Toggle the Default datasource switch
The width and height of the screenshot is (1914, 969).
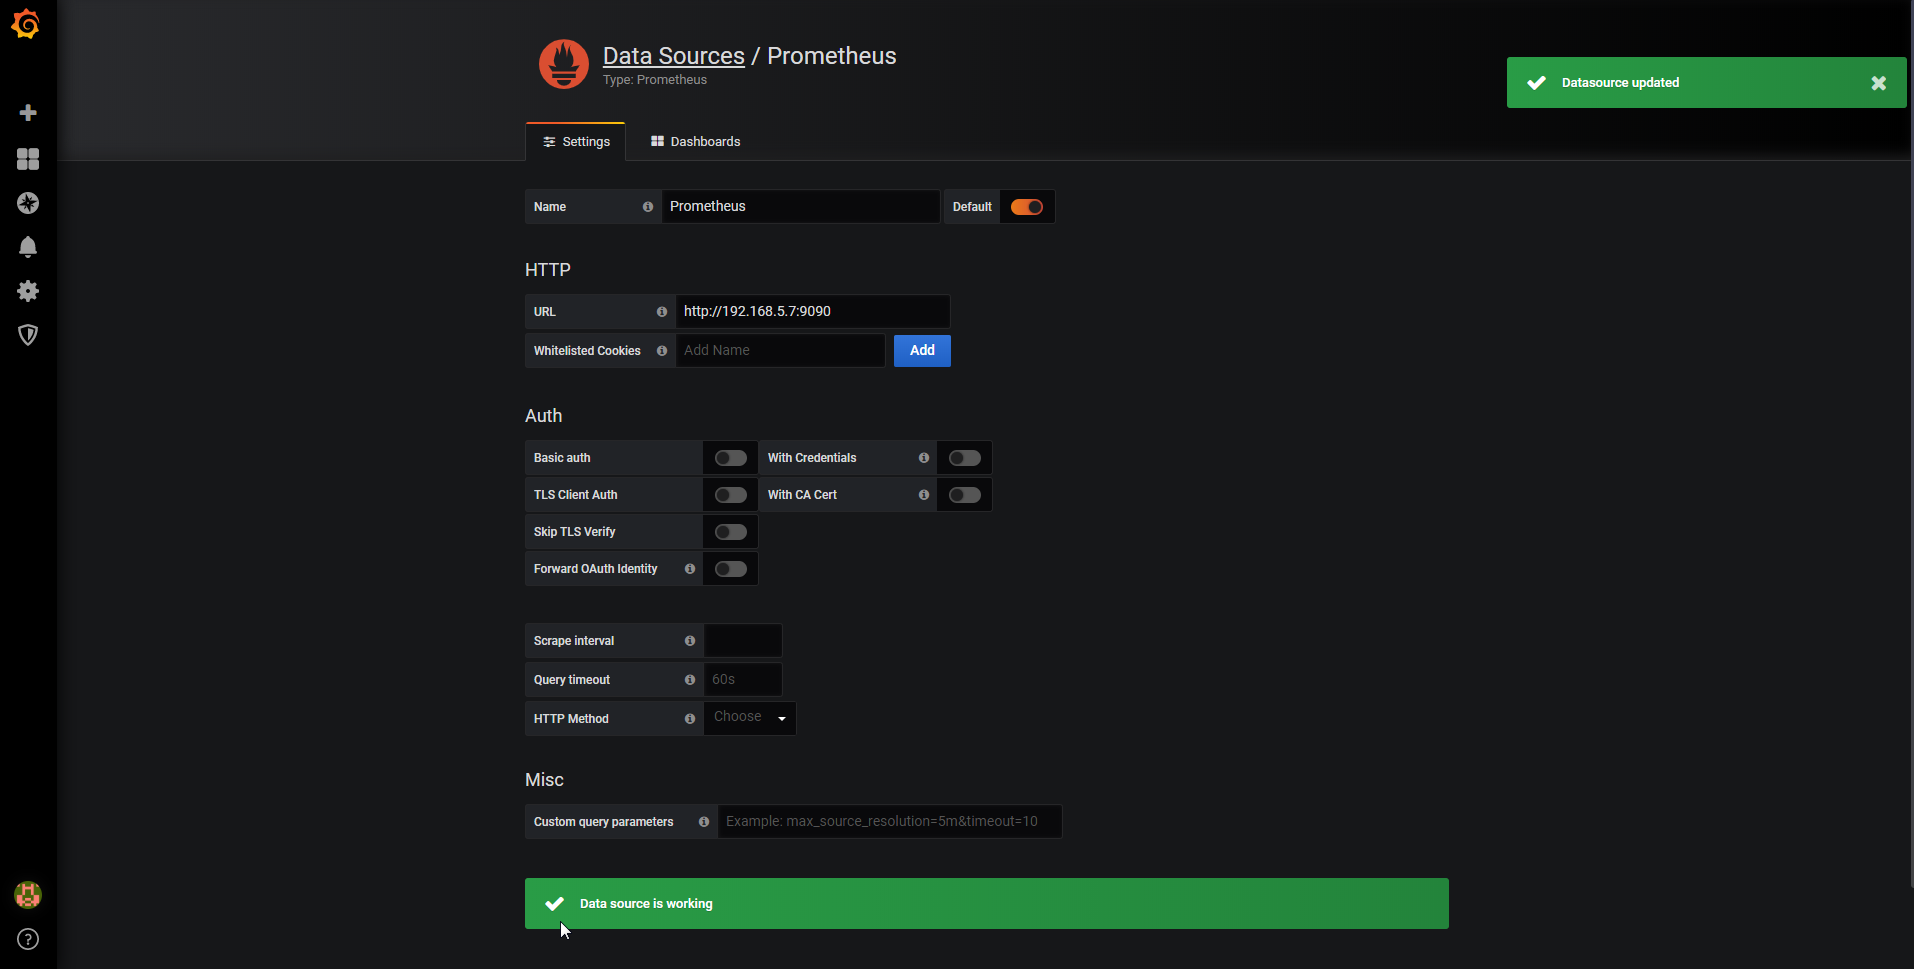pyautogui.click(x=1027, y=207)
